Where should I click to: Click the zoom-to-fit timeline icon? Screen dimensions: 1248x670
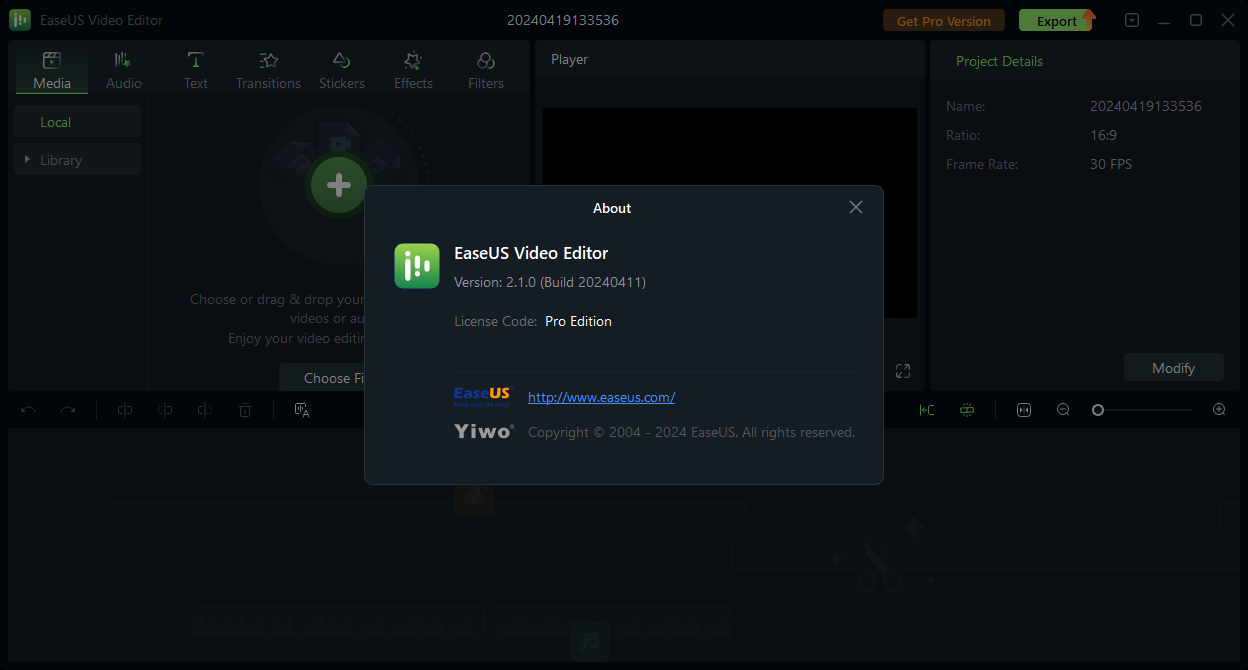(1023, 410)
